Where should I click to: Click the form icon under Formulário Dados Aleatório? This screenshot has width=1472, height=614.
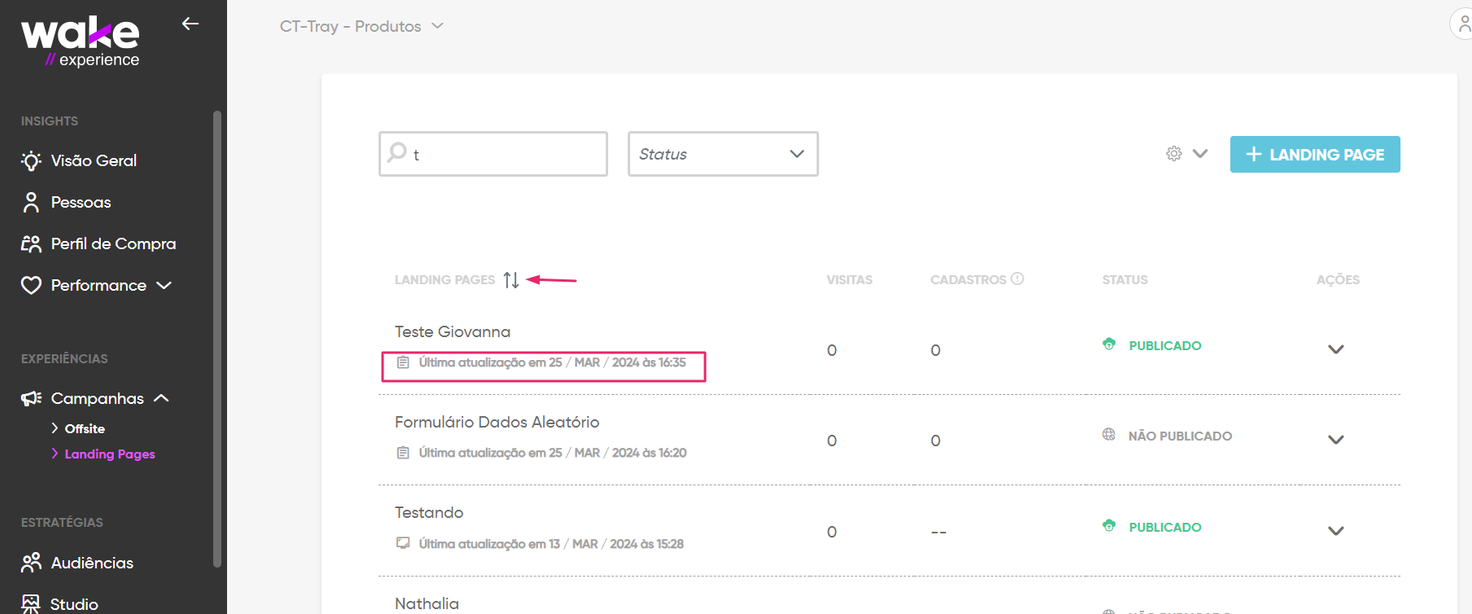point(403,453)
